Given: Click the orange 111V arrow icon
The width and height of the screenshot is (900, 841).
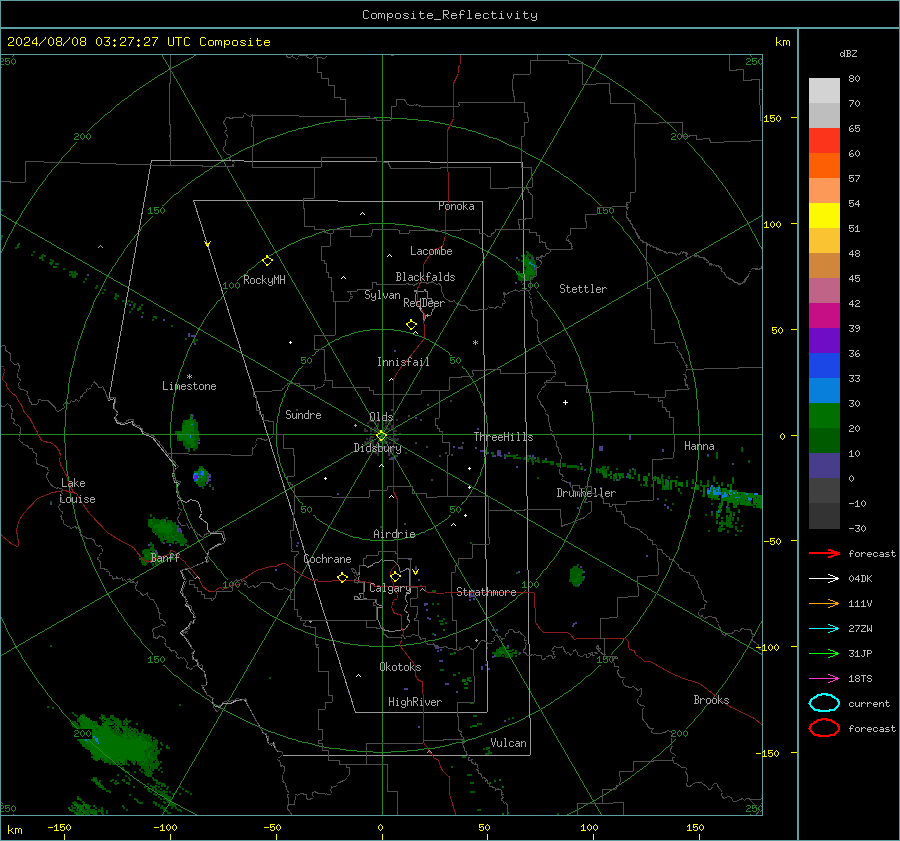Looking at the screenshot, I should pyautogui.click(x=824, y=603).
